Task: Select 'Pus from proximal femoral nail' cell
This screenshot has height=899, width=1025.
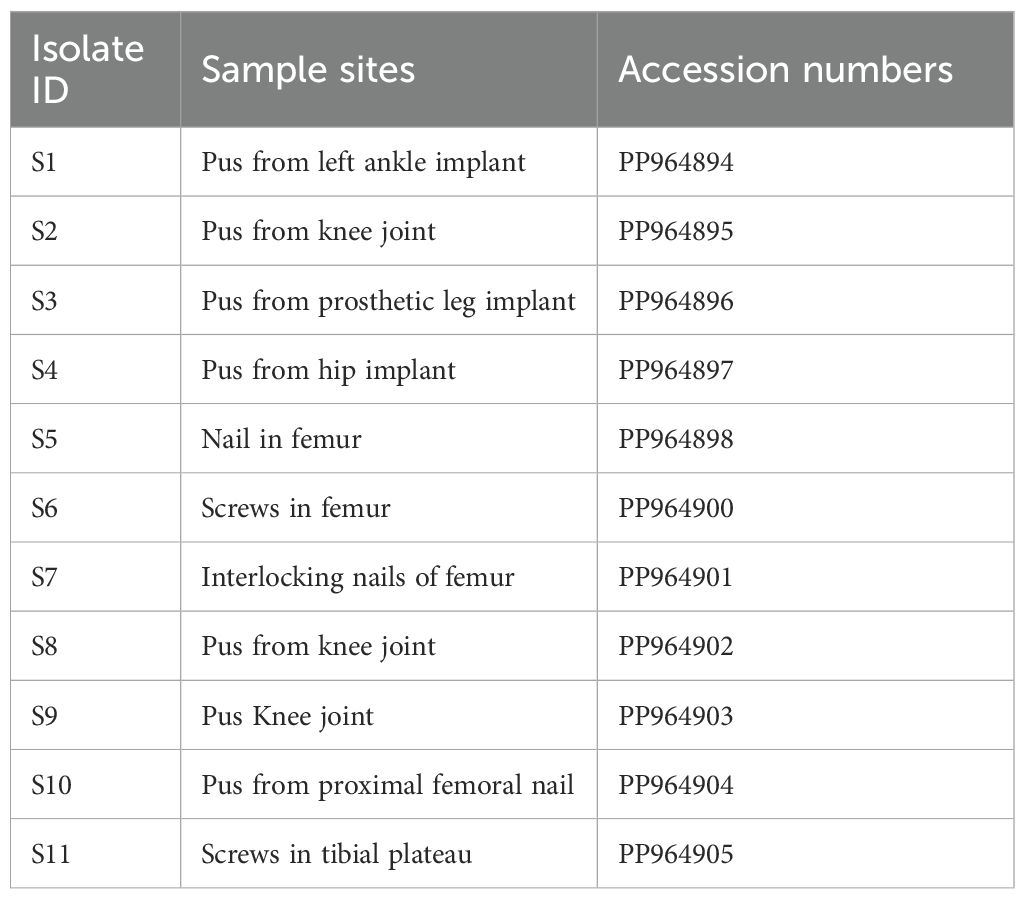Action: point(389,785)
